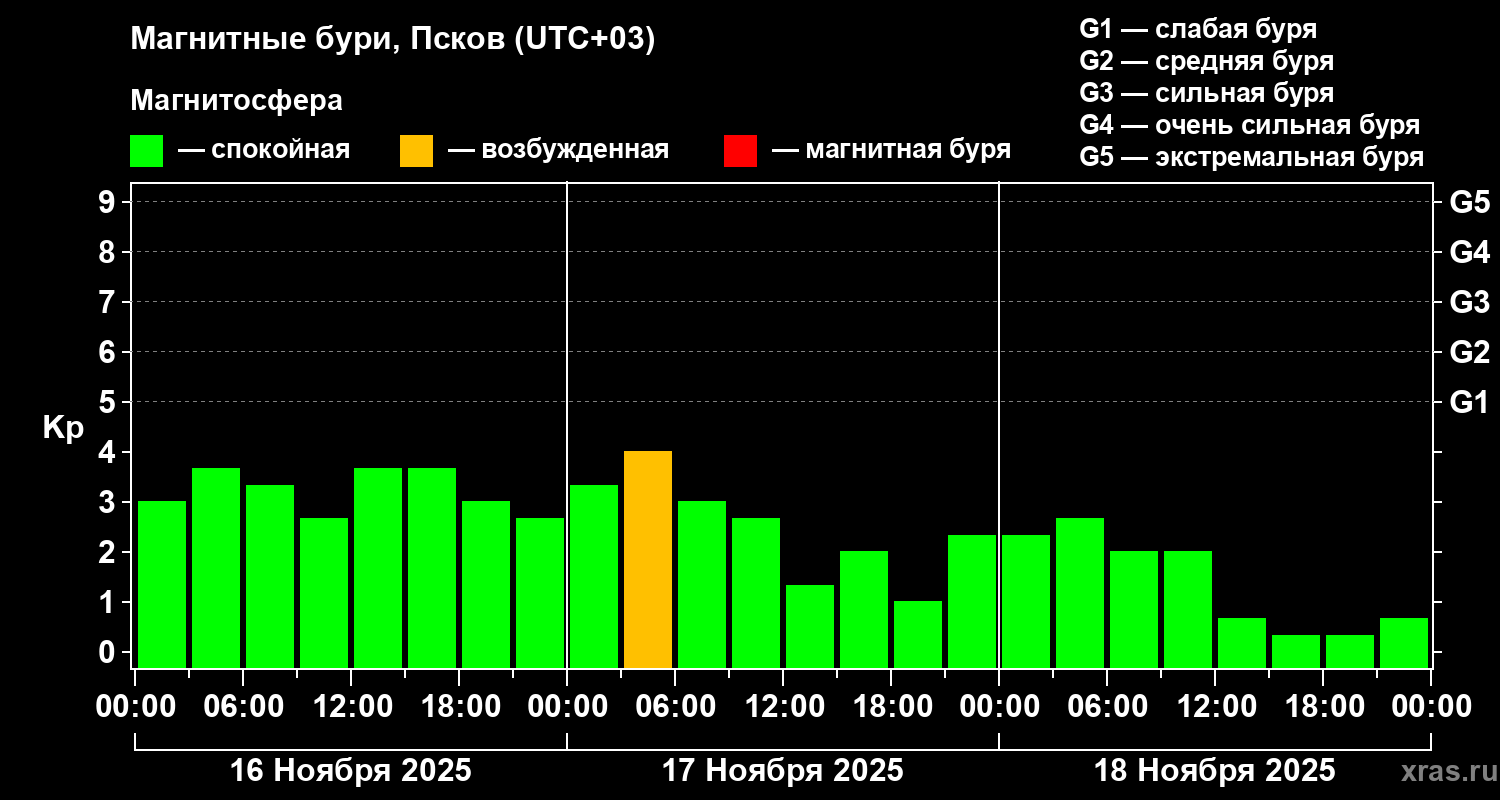Click the 'G4 — очень сильная буря' legend line
Screen dimensions: 1500x800
point(1250,125)
